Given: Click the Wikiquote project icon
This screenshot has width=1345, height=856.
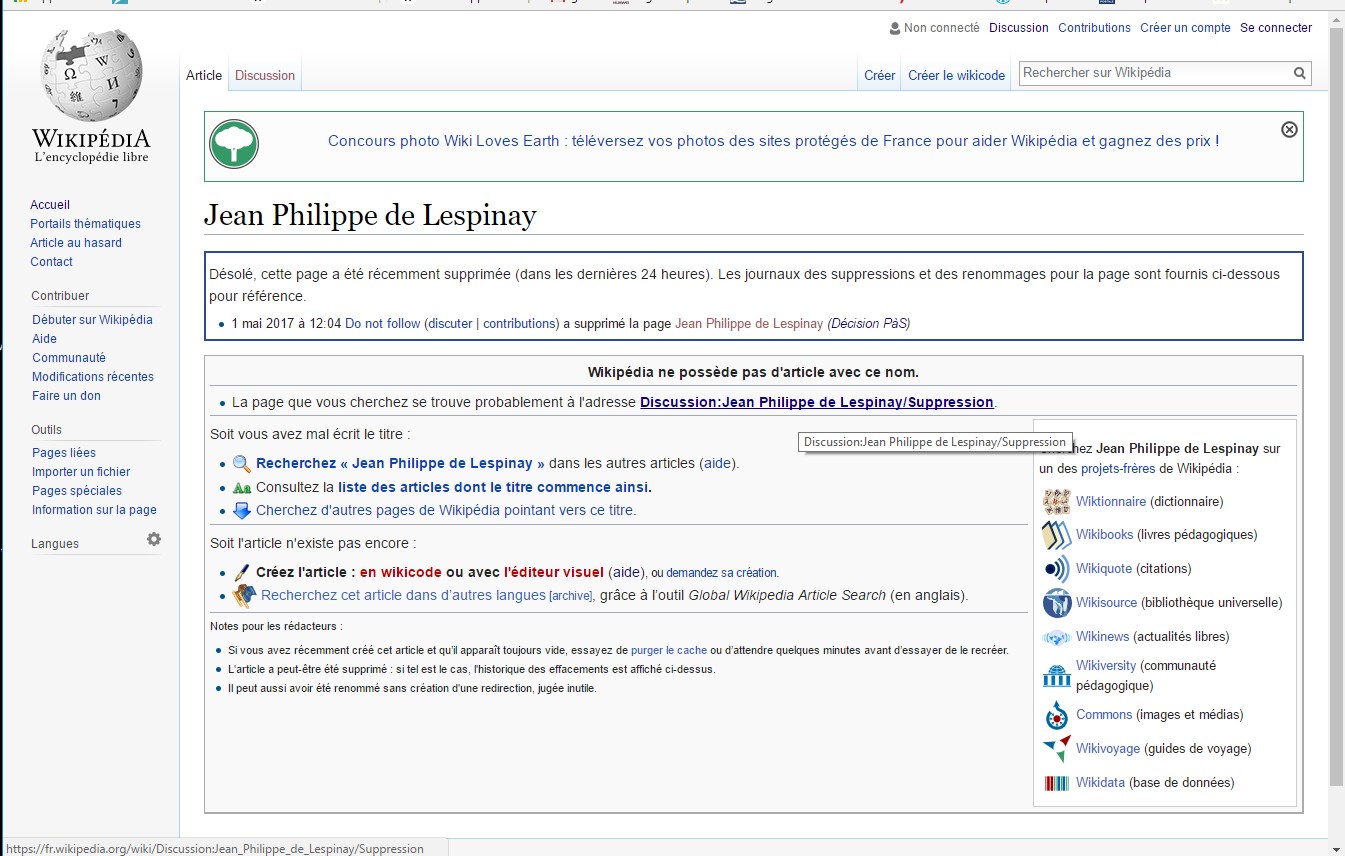Looking at the screenshot, I should click(1056, 569).
